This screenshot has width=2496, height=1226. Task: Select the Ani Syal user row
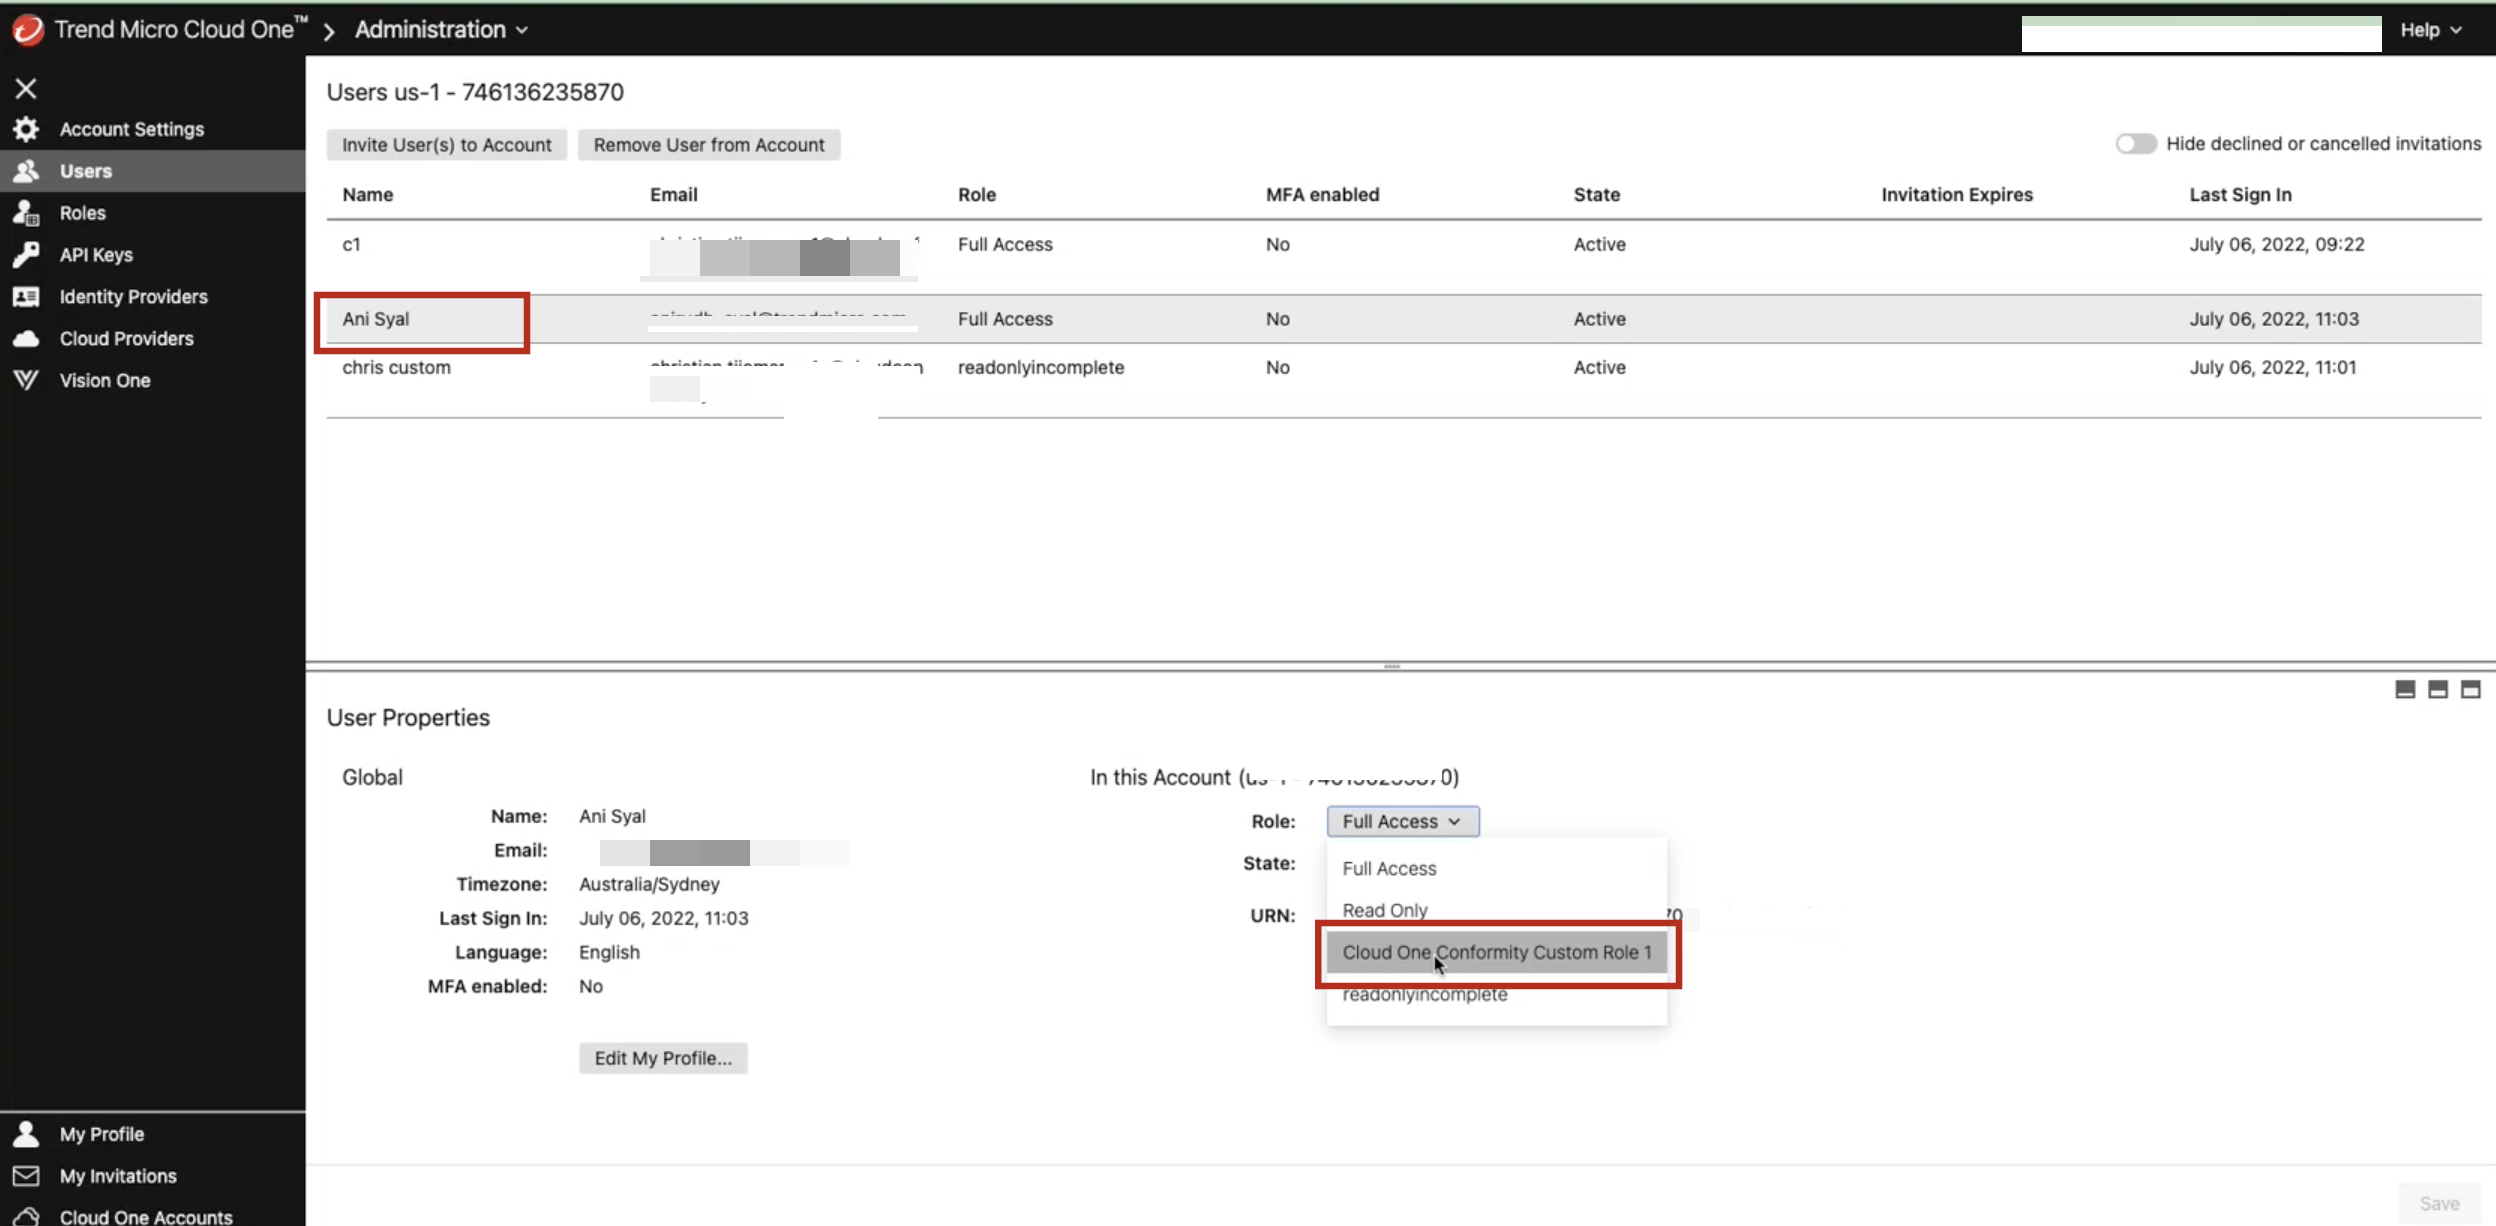pos(1403,319)
